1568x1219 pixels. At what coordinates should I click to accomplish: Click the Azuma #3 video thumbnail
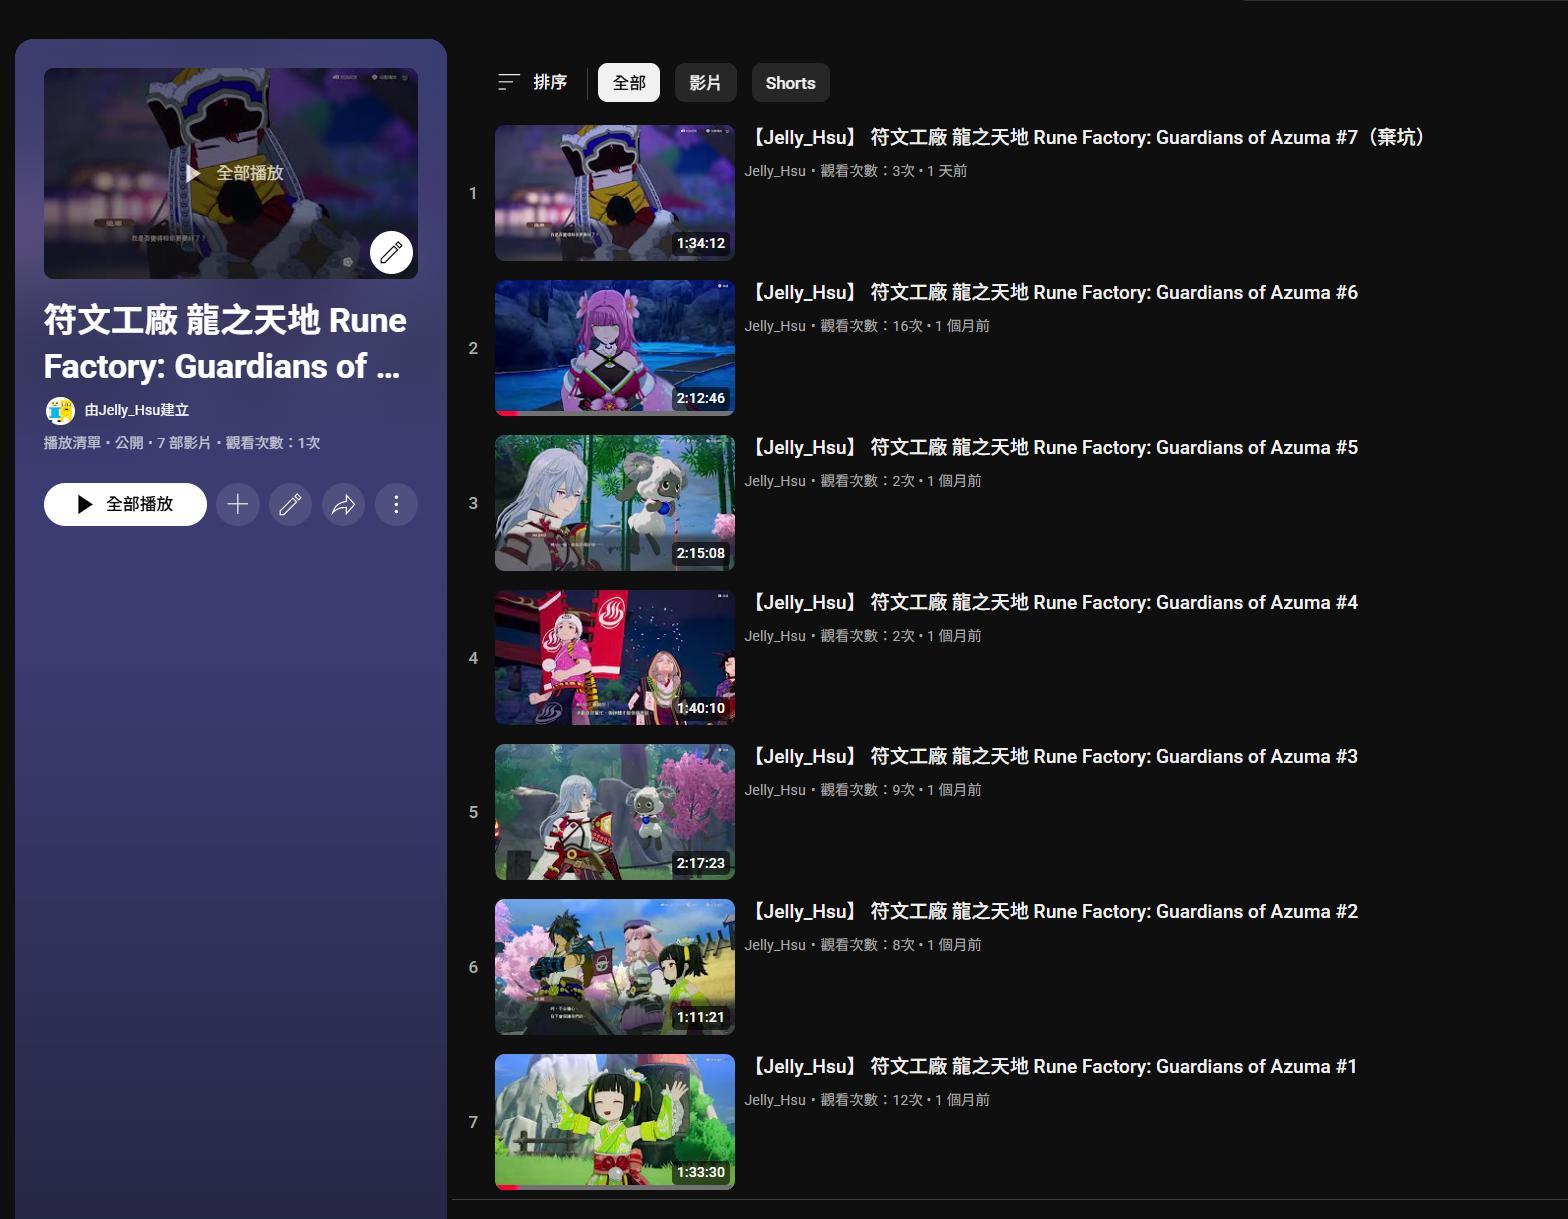coord(614,812)
